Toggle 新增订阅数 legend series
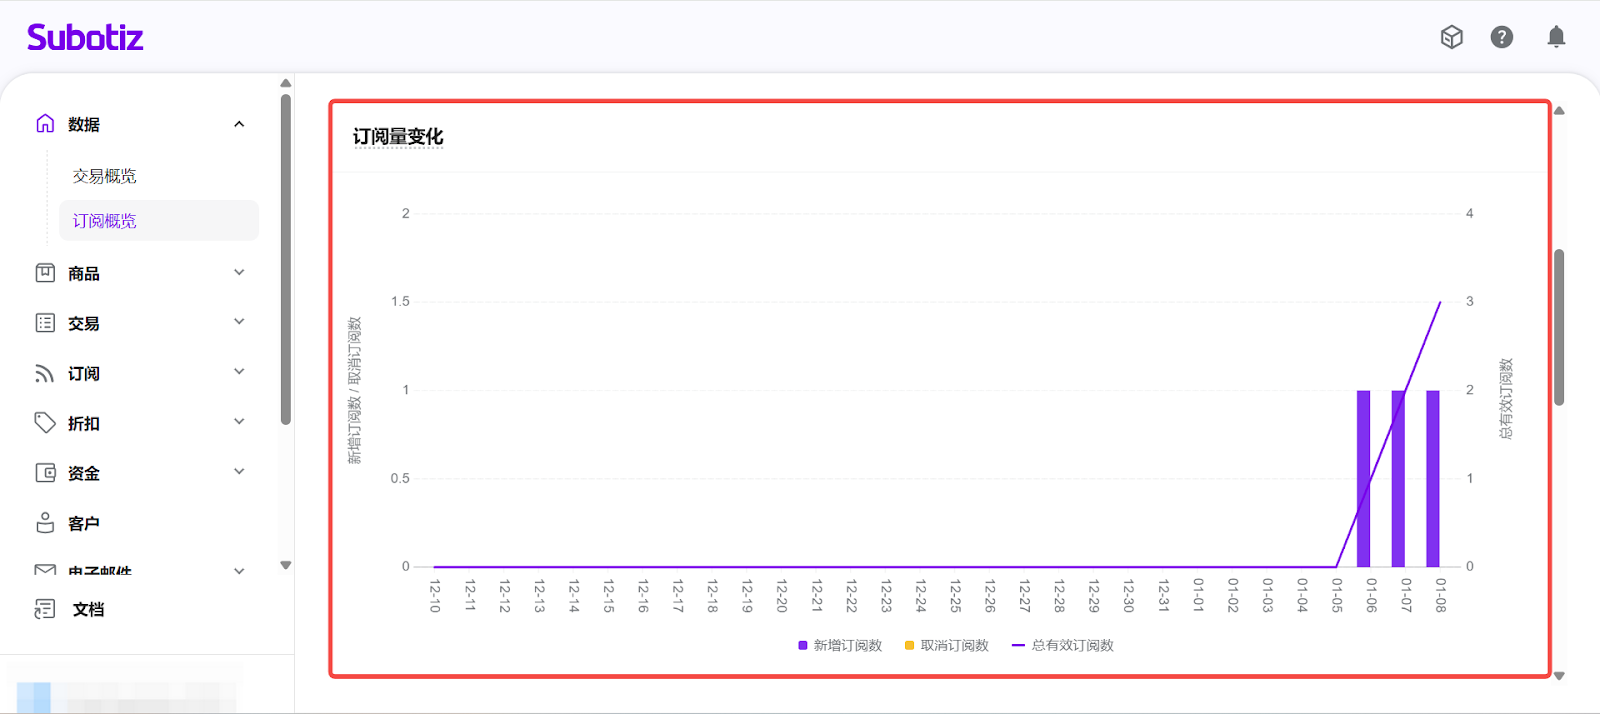This screenshot has height=714, width=1600. pyautogui.click(x=840, y=646)
